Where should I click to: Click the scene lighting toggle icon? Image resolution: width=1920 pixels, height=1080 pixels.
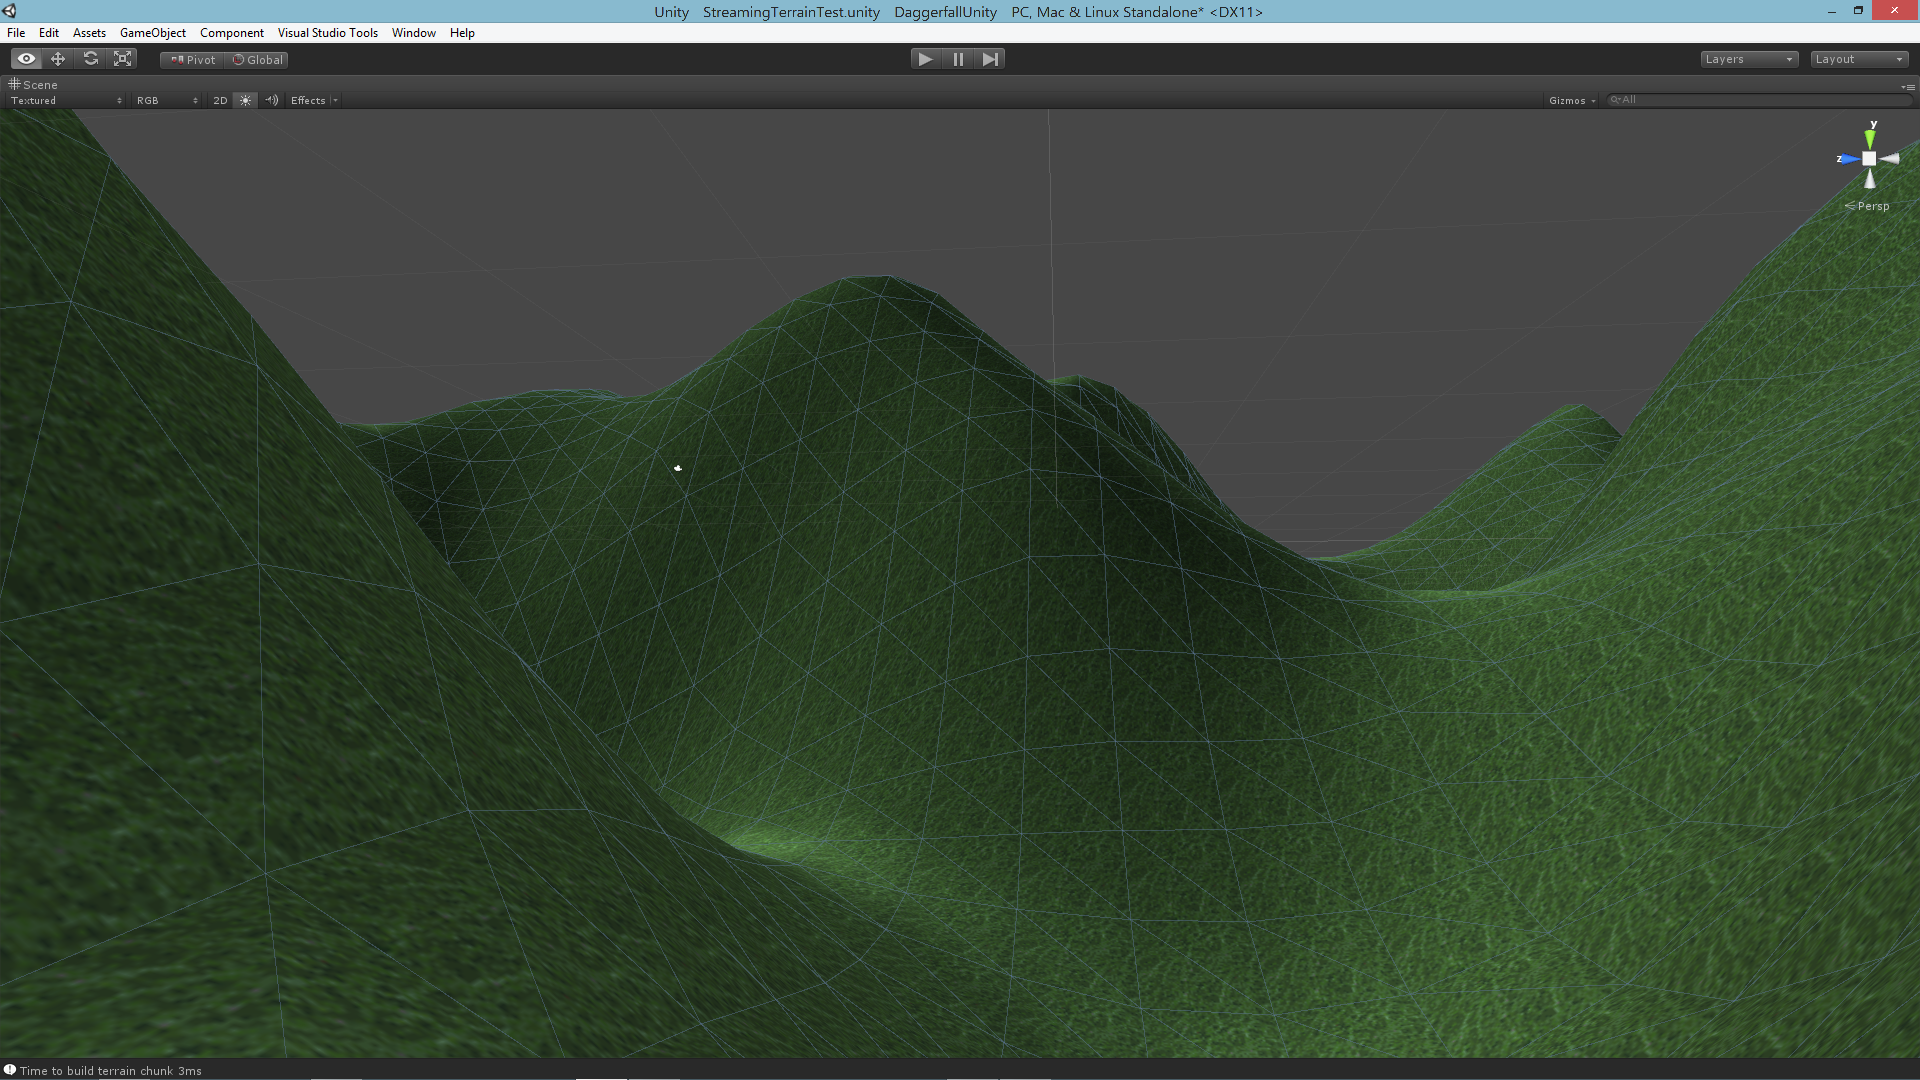point(245,100)
